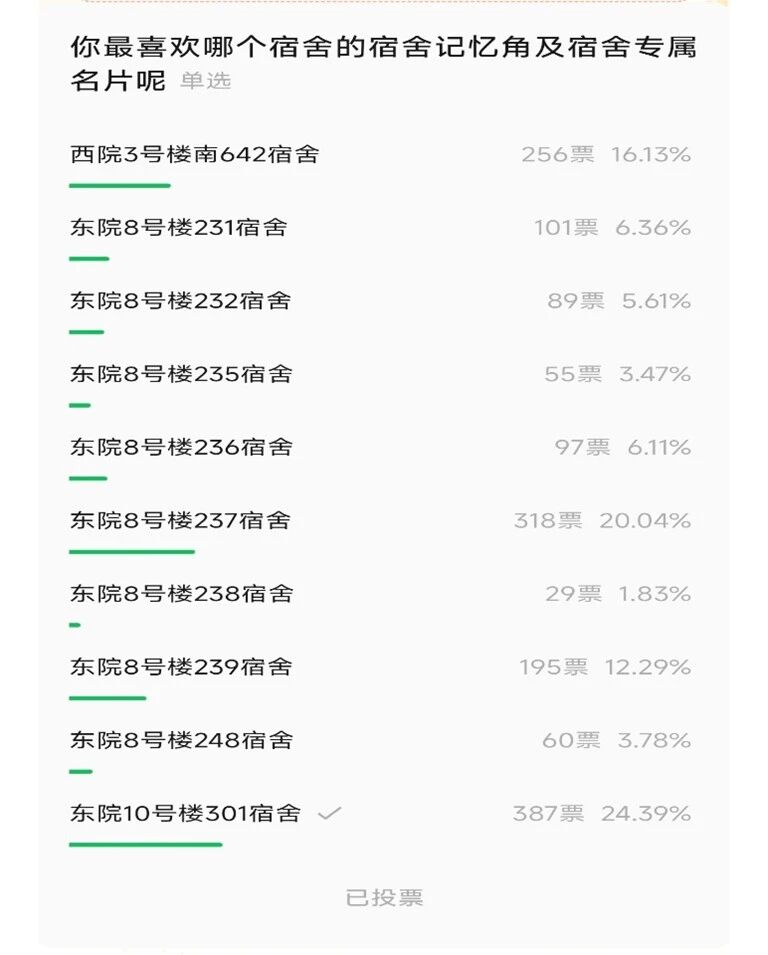The image size is (768, 955).
Task: Pick the 东院8号楼237宿舍 option
Action: point(180,520)
